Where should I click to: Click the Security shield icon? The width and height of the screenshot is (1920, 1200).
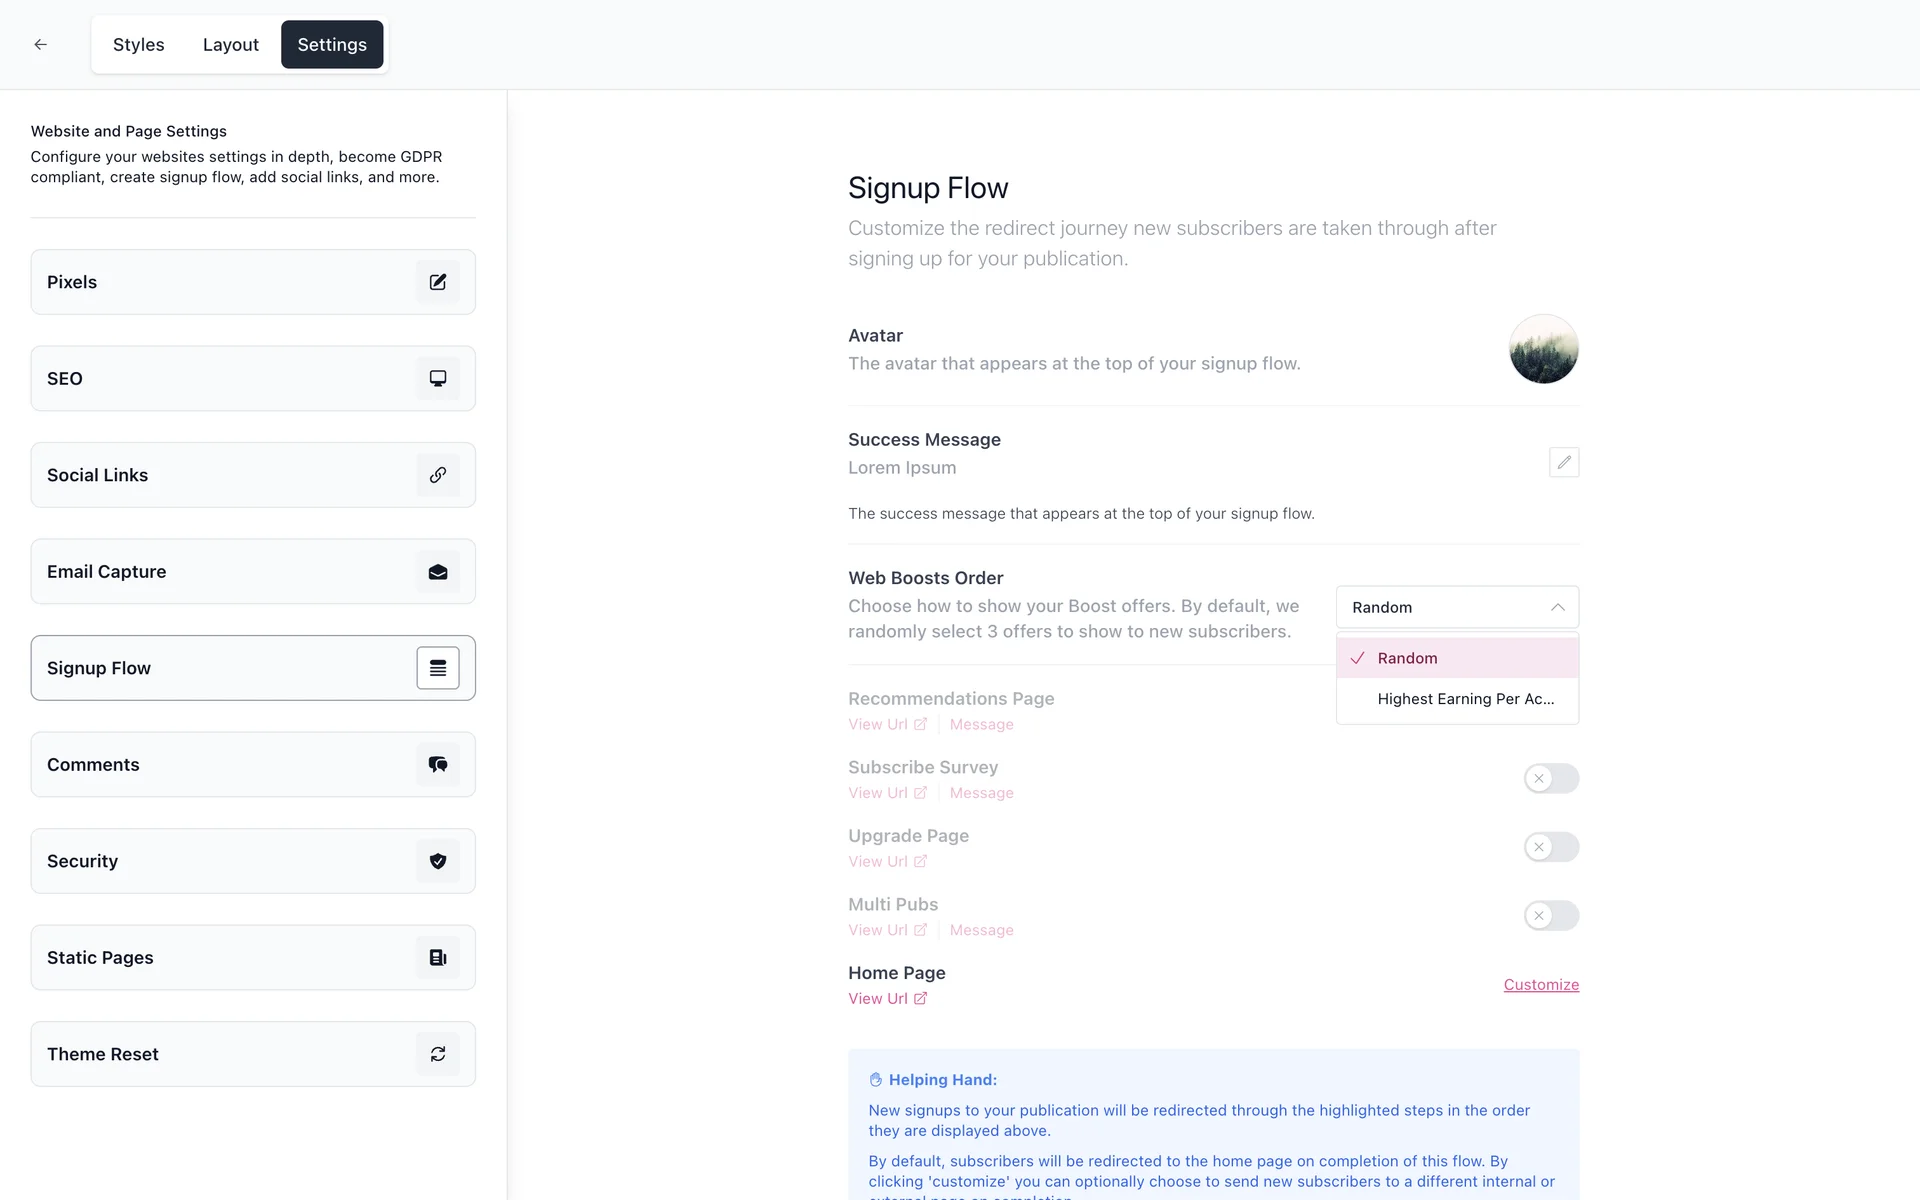coord(438,861)
